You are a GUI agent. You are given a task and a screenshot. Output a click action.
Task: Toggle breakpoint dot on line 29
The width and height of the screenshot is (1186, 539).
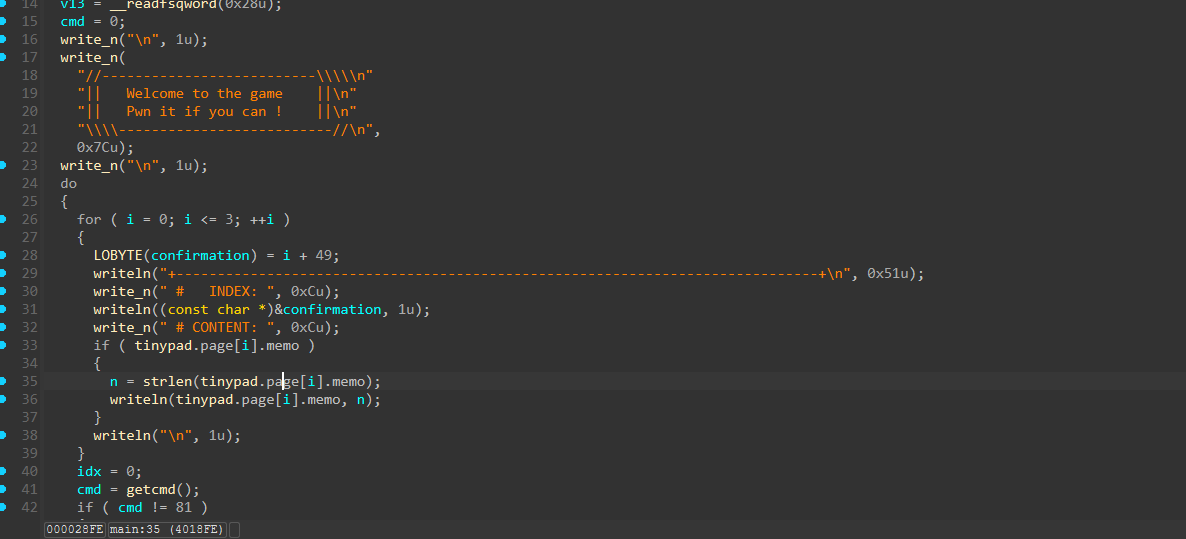3,273
